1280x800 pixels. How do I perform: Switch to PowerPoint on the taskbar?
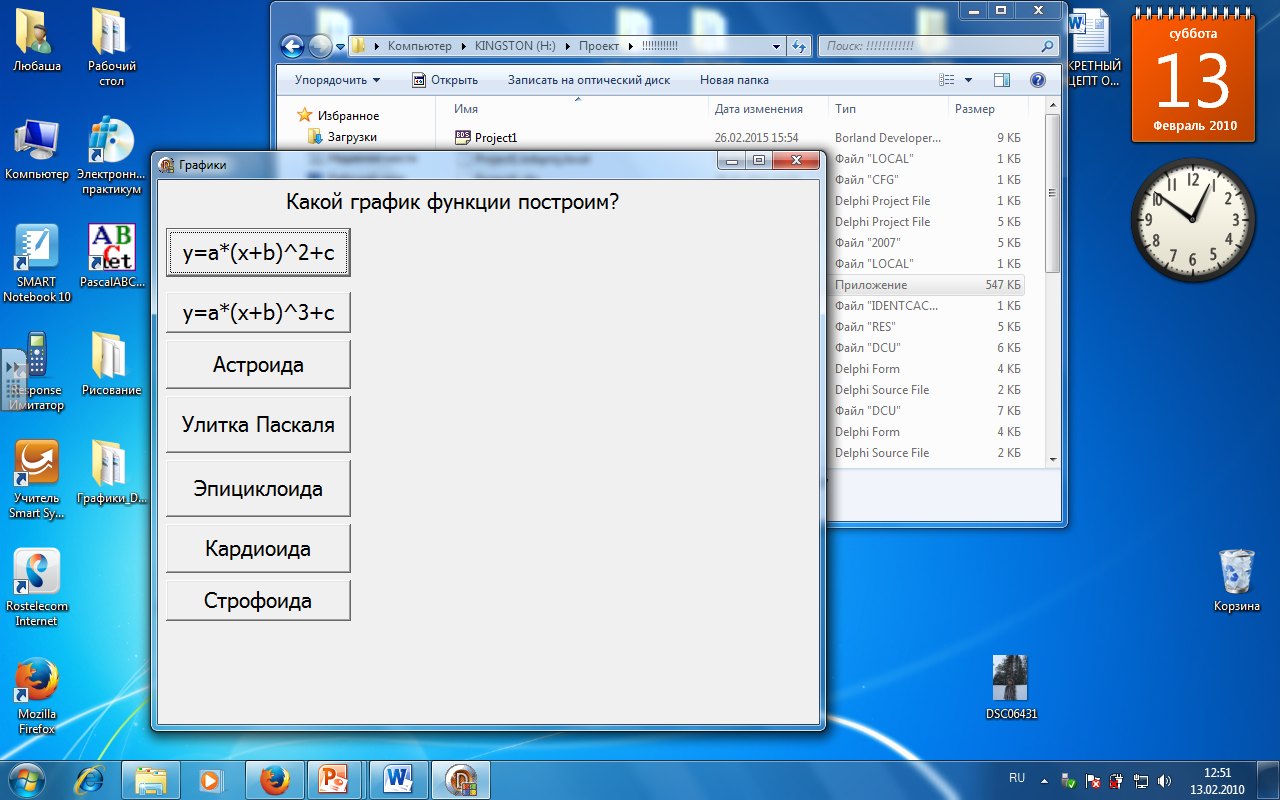pyautogui.click(x=336, y=779)
